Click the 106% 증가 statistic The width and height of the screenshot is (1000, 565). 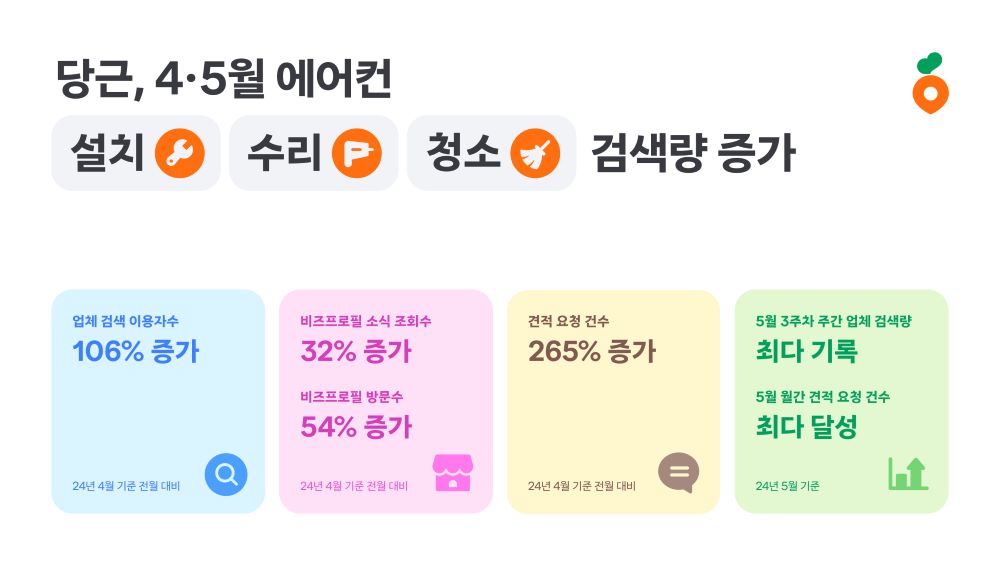(136, 352)
